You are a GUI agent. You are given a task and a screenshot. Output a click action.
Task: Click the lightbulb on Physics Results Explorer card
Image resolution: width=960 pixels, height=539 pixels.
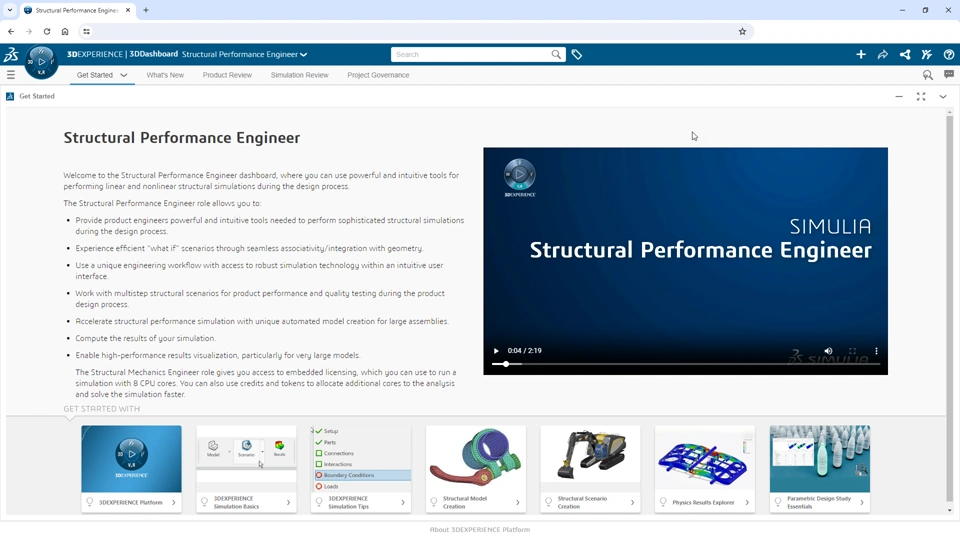(663, 502)
